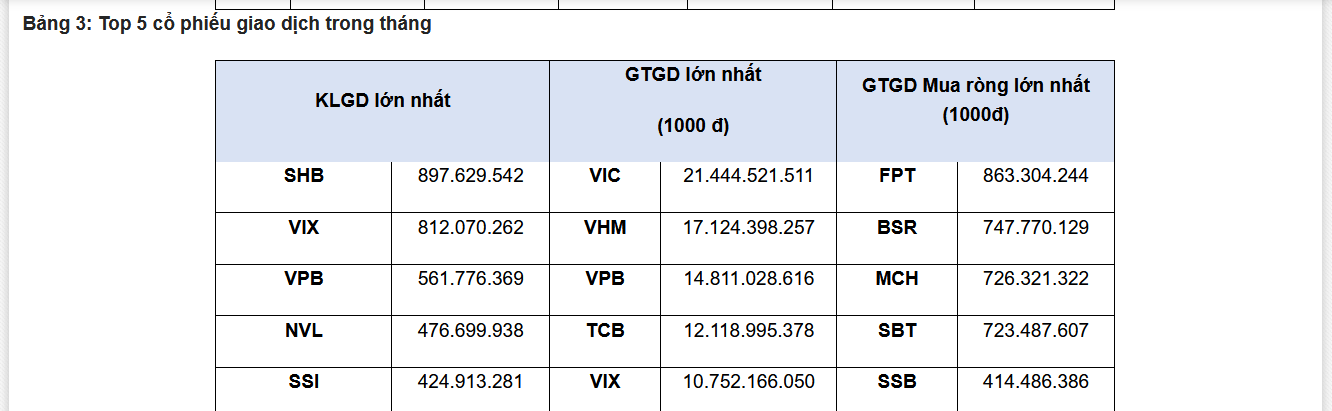Click the GTGD lớn nhất header

coord(693,100)
